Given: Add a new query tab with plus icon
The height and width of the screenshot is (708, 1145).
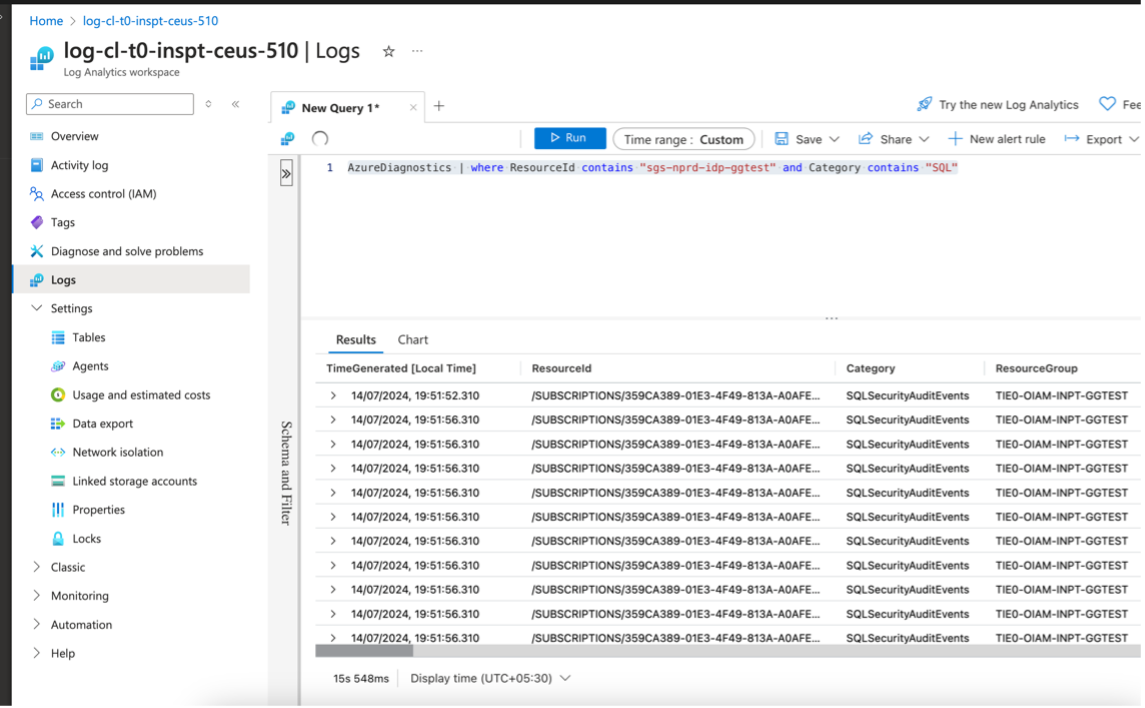Looking at the screenshot, I should coord(438,107).
